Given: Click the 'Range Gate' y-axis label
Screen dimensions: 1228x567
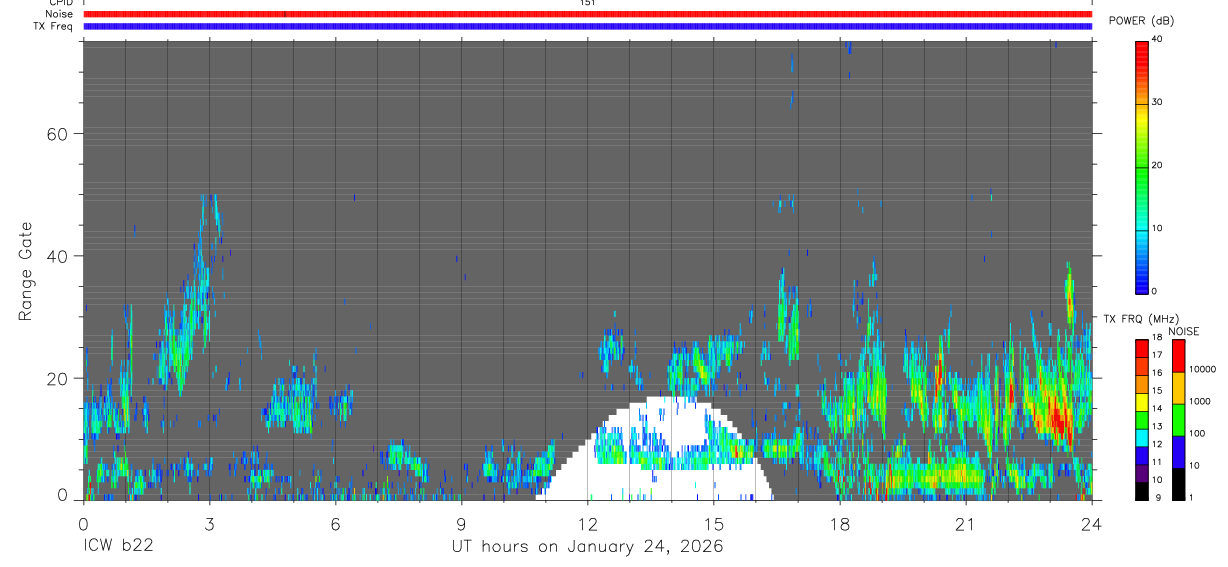Looking at the screenshot, I should pyautogui.click(x=25, y=272).
